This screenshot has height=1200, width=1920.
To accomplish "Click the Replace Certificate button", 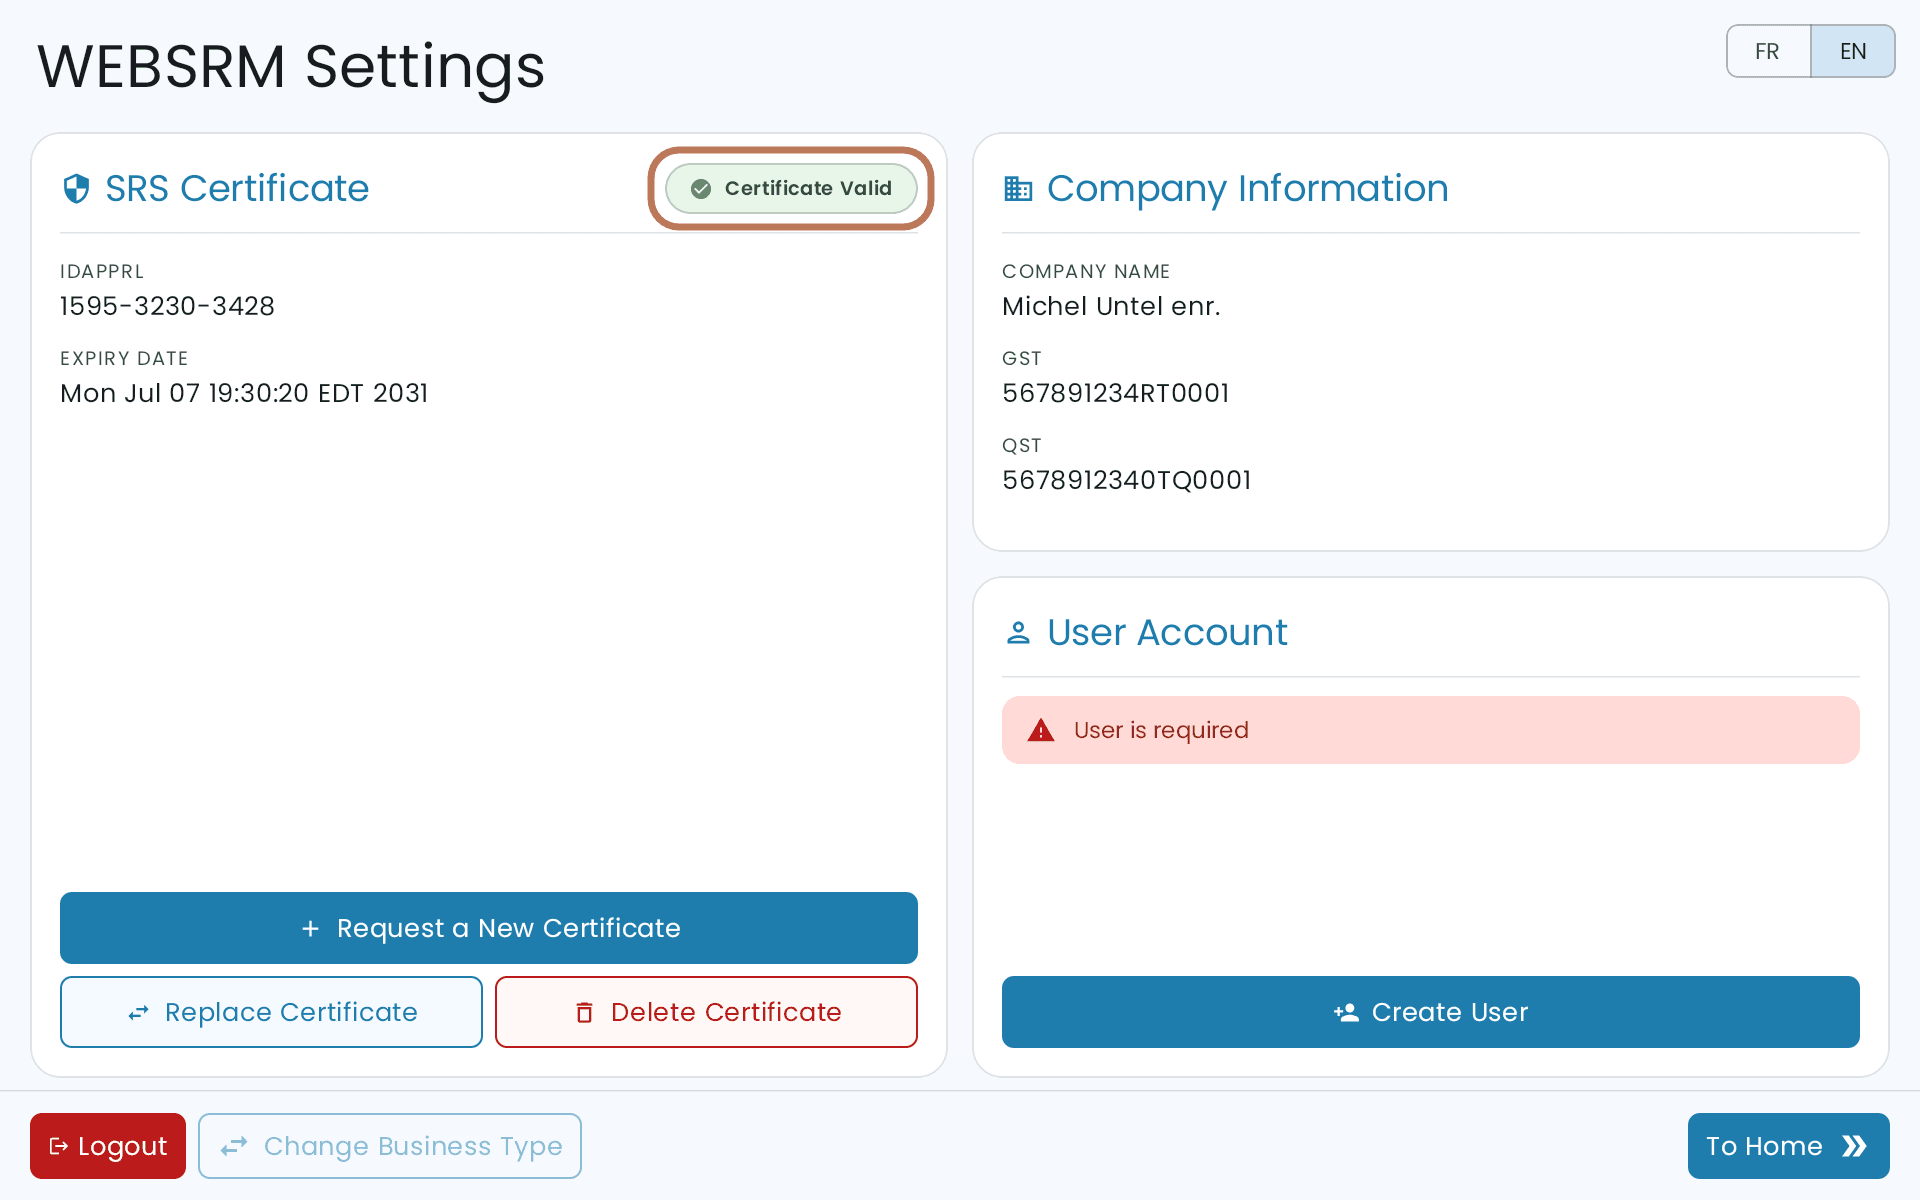I will (x=271, y=1012).
